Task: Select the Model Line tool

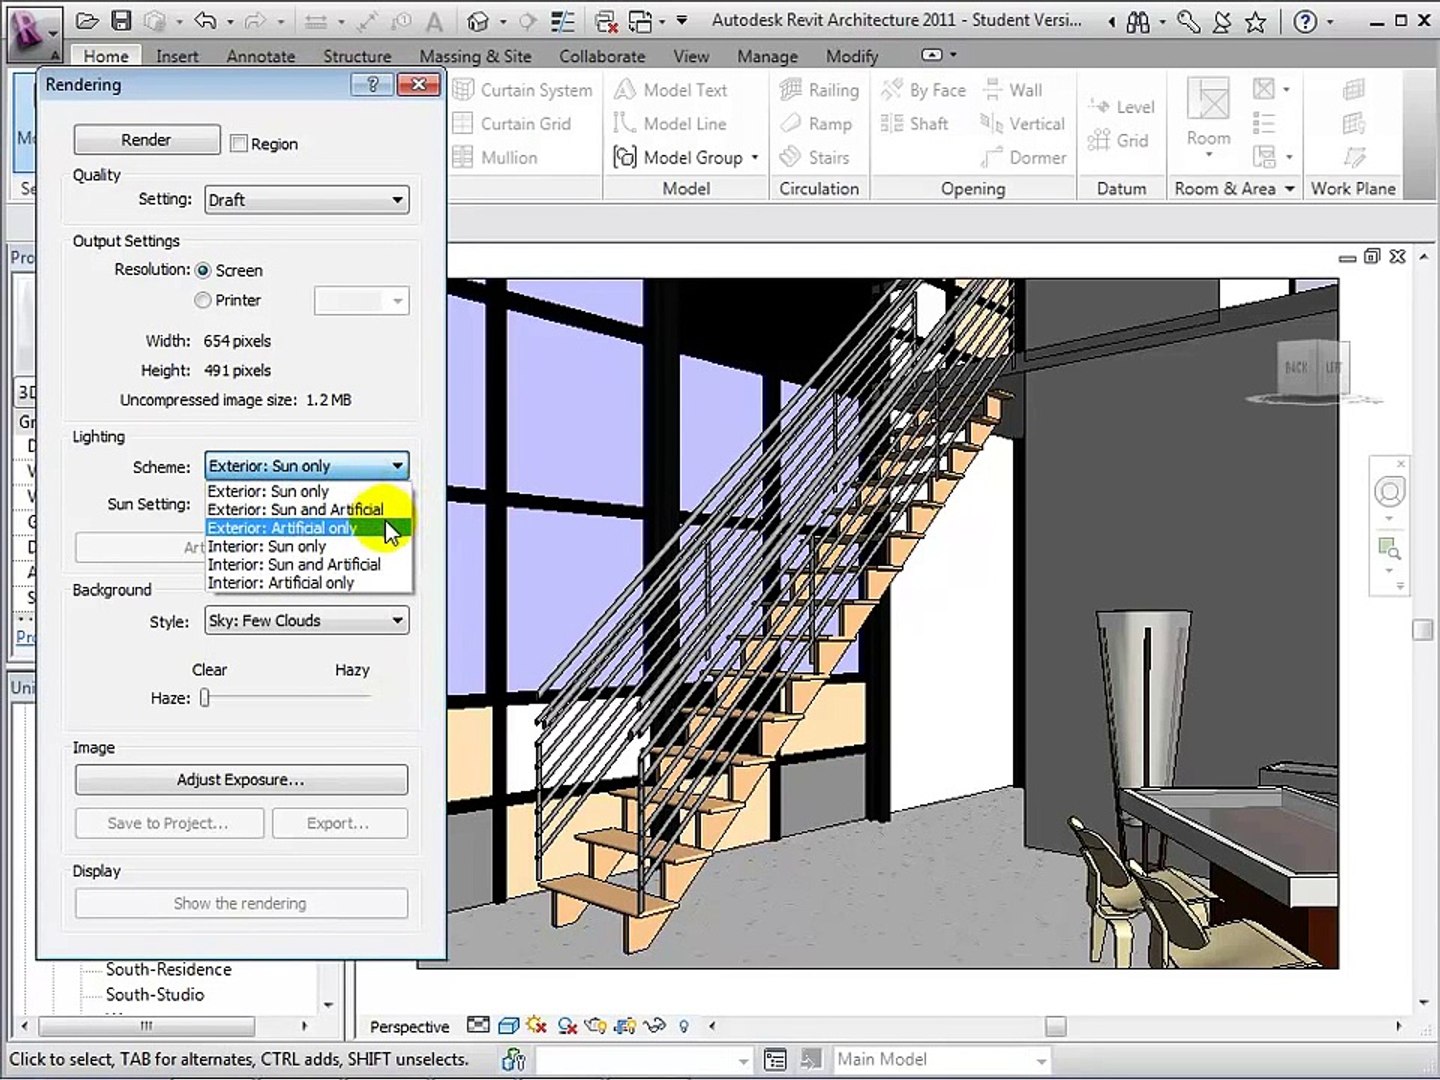Action: coord(670,124)
